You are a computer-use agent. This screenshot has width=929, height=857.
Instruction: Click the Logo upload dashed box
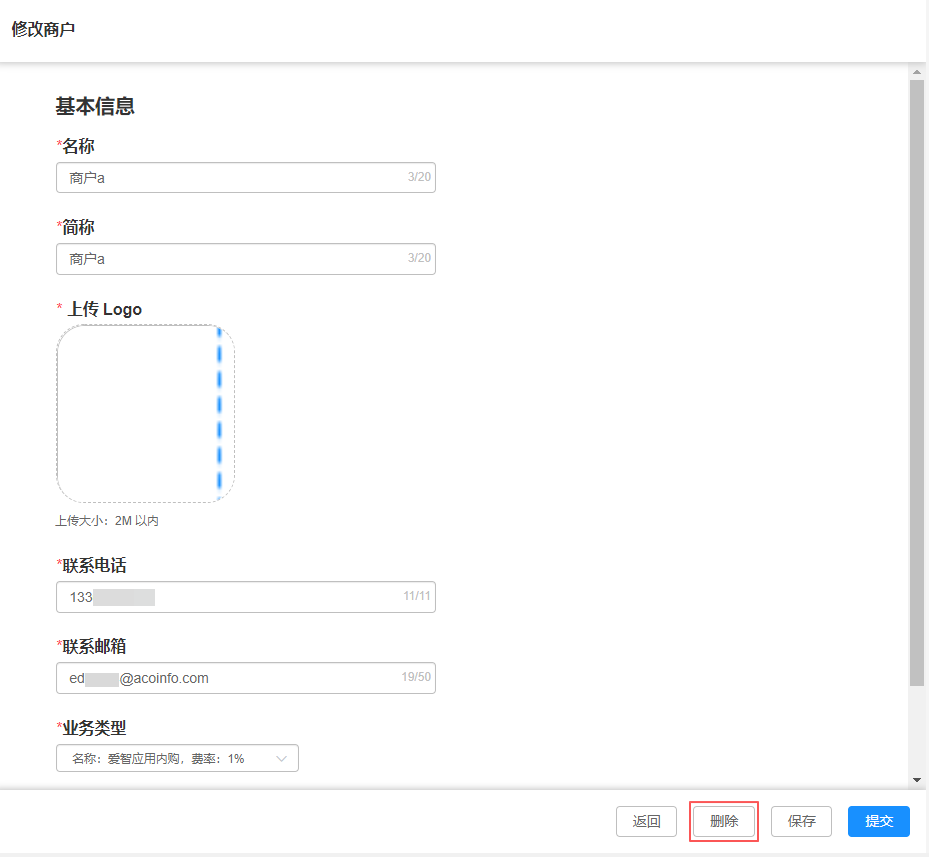click(x=145, y=413)
